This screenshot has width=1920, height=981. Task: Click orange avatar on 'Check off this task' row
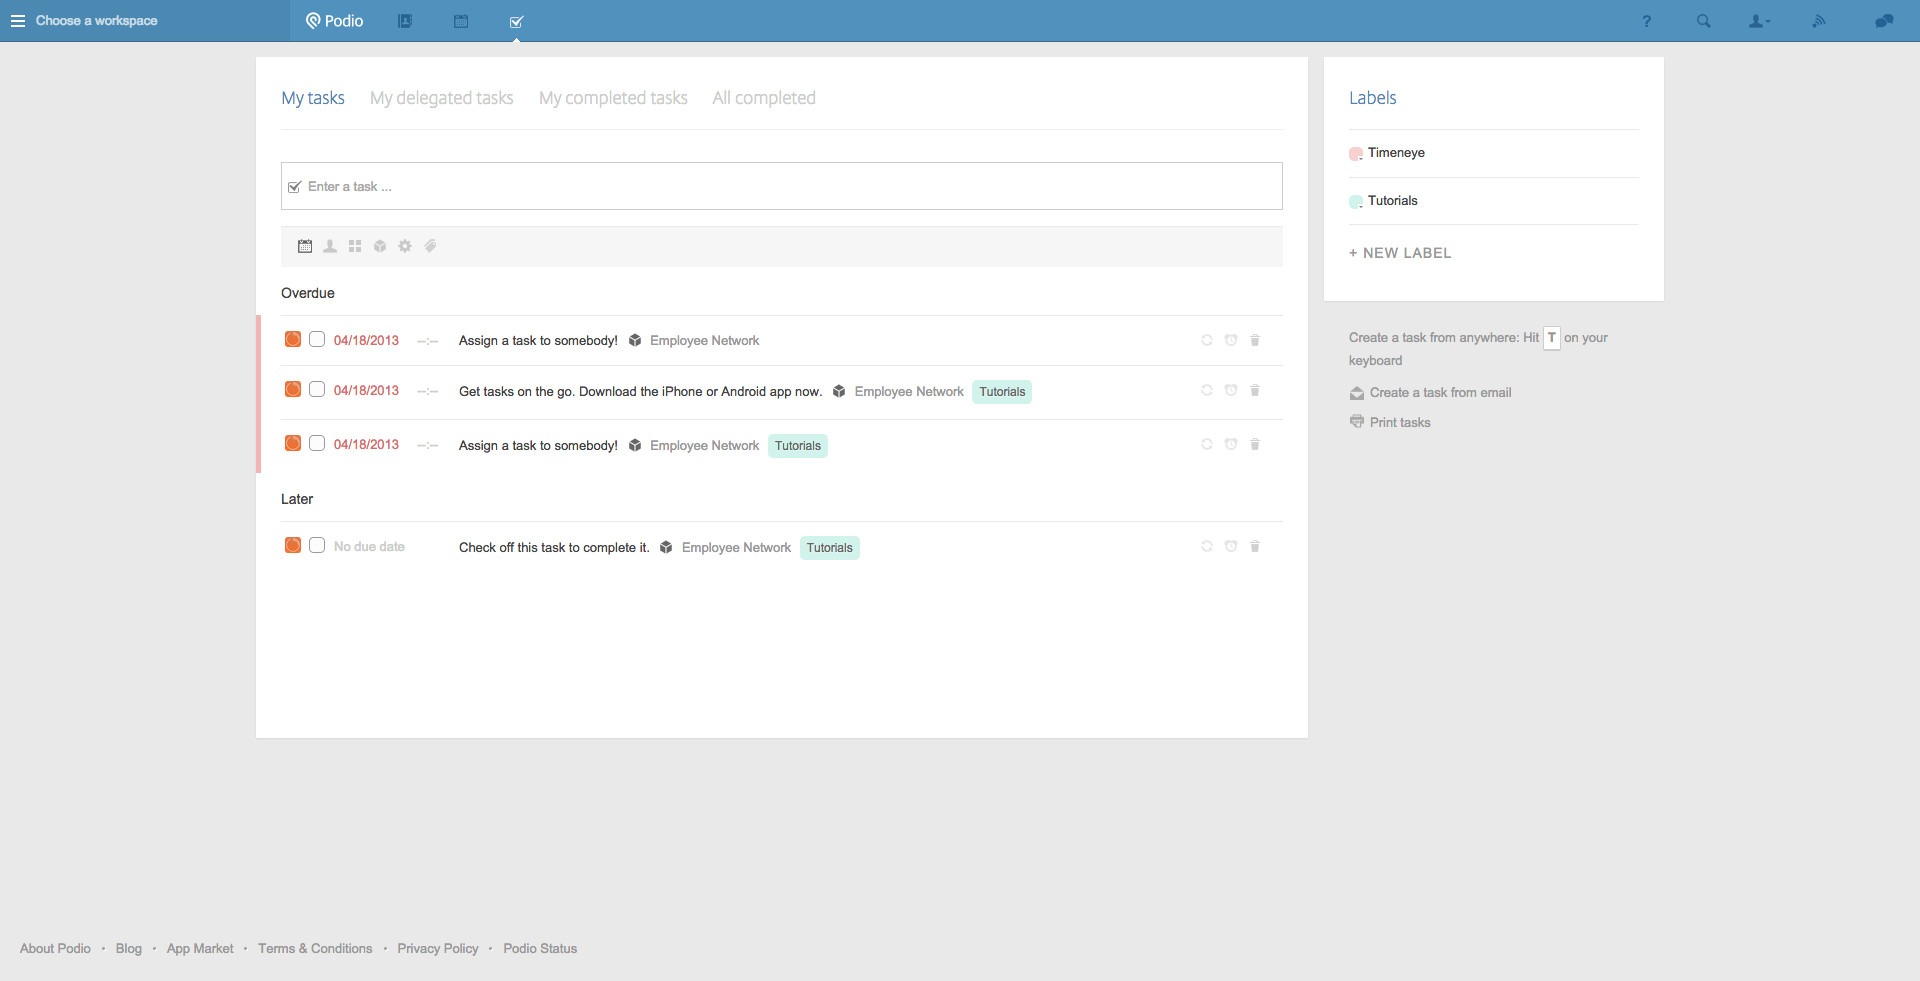click(293, 545)
